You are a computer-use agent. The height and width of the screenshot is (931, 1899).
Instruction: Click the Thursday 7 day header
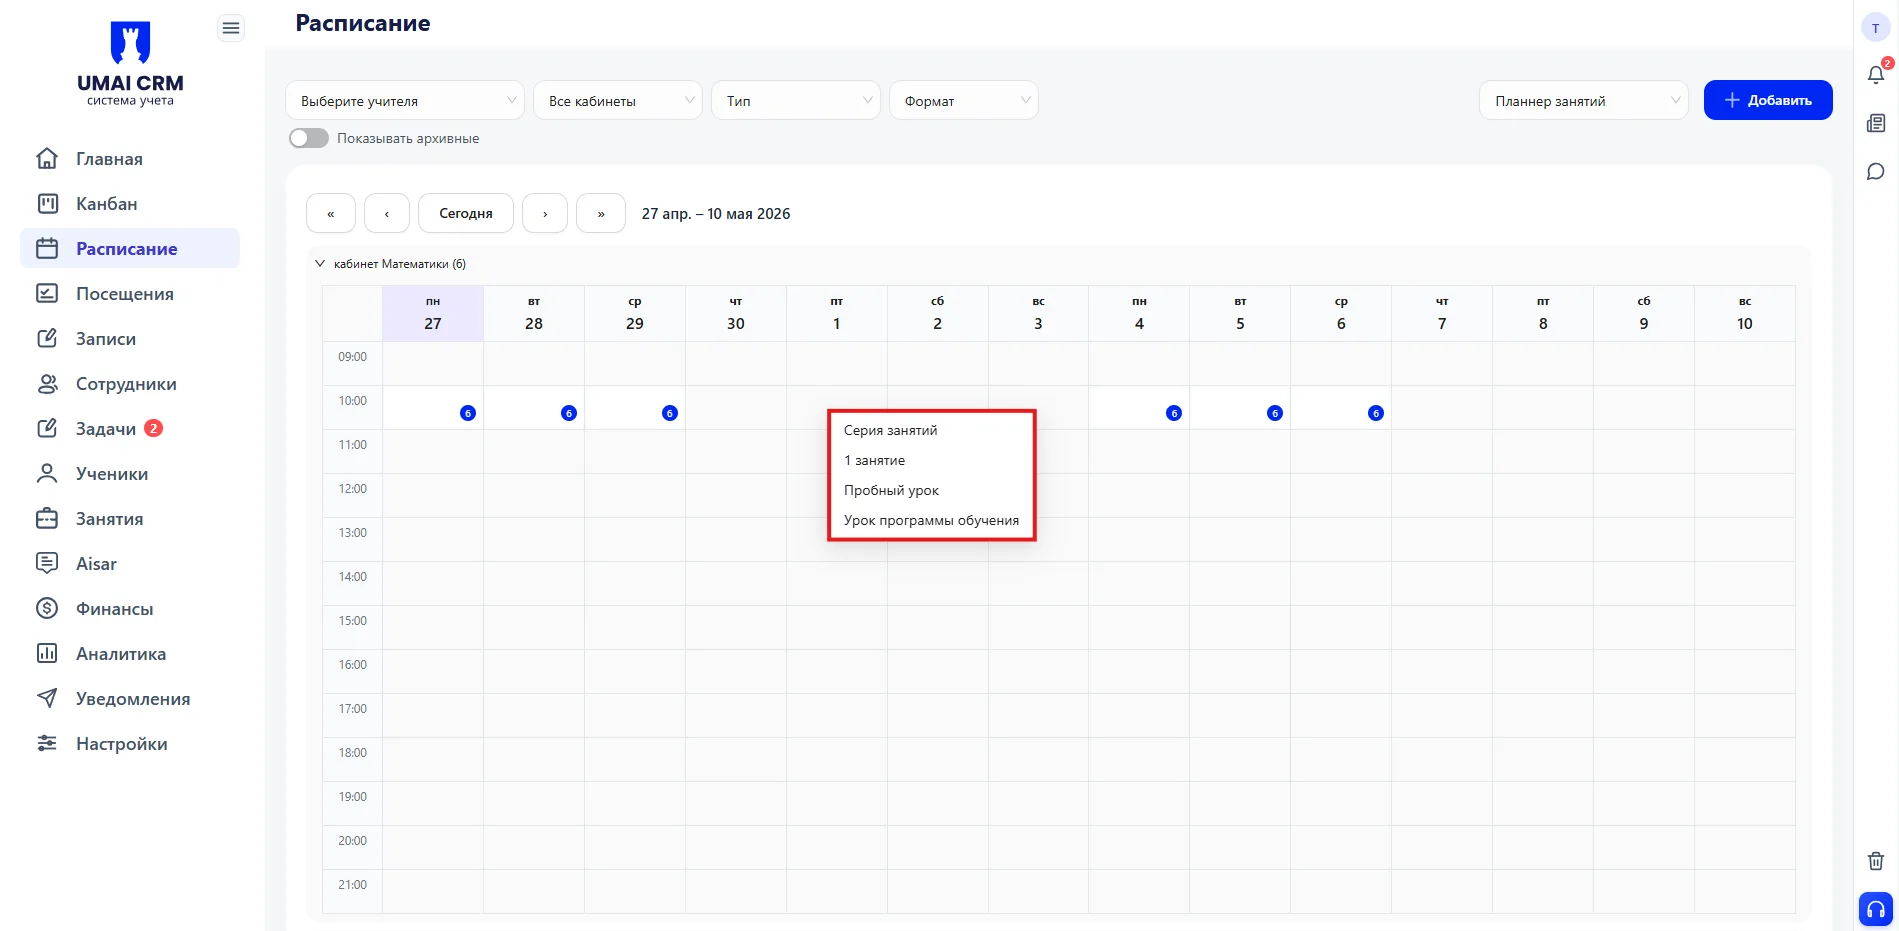1442,314
